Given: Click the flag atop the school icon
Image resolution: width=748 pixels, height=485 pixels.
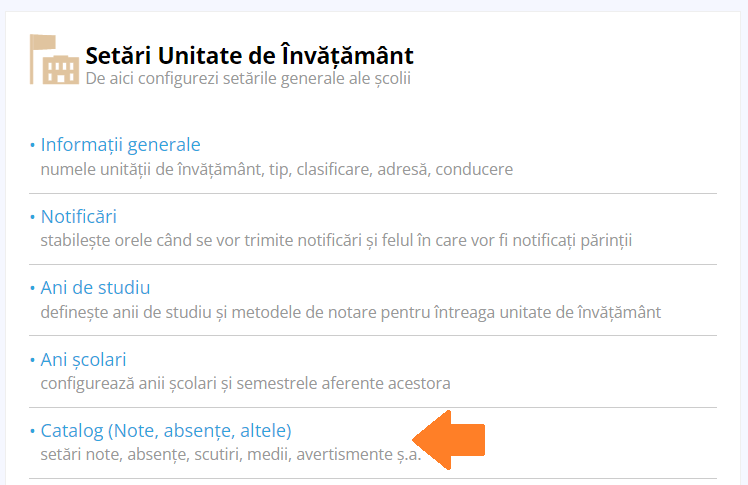Looking at the screenshot, I should click(x=43, y=42).
